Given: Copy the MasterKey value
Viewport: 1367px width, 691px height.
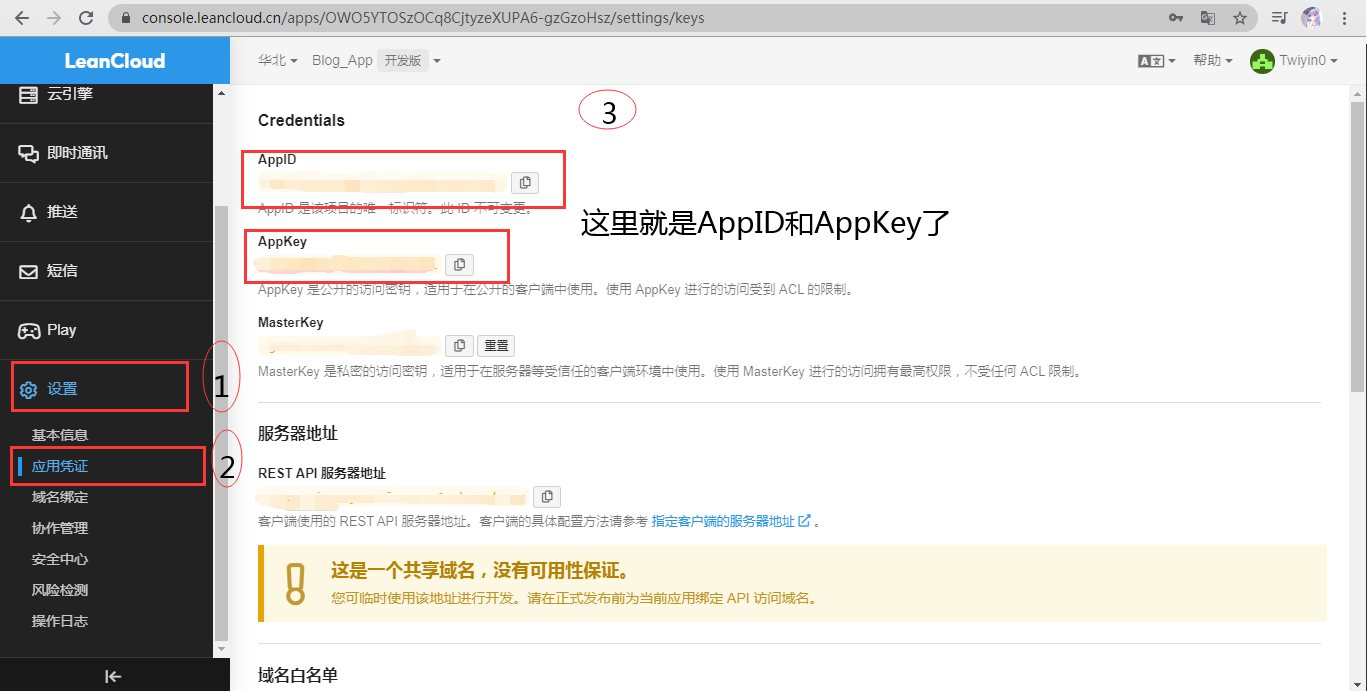Looking at the screenshot, I should [x=459, y=346].
